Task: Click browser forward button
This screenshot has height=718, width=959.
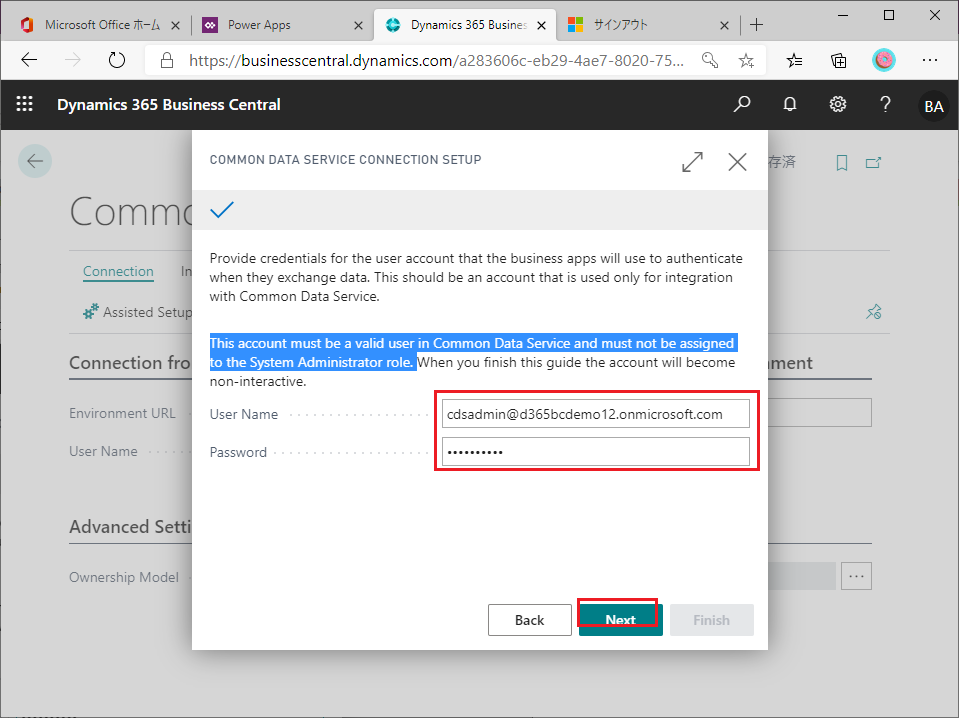Action: (x=73, y=60)
